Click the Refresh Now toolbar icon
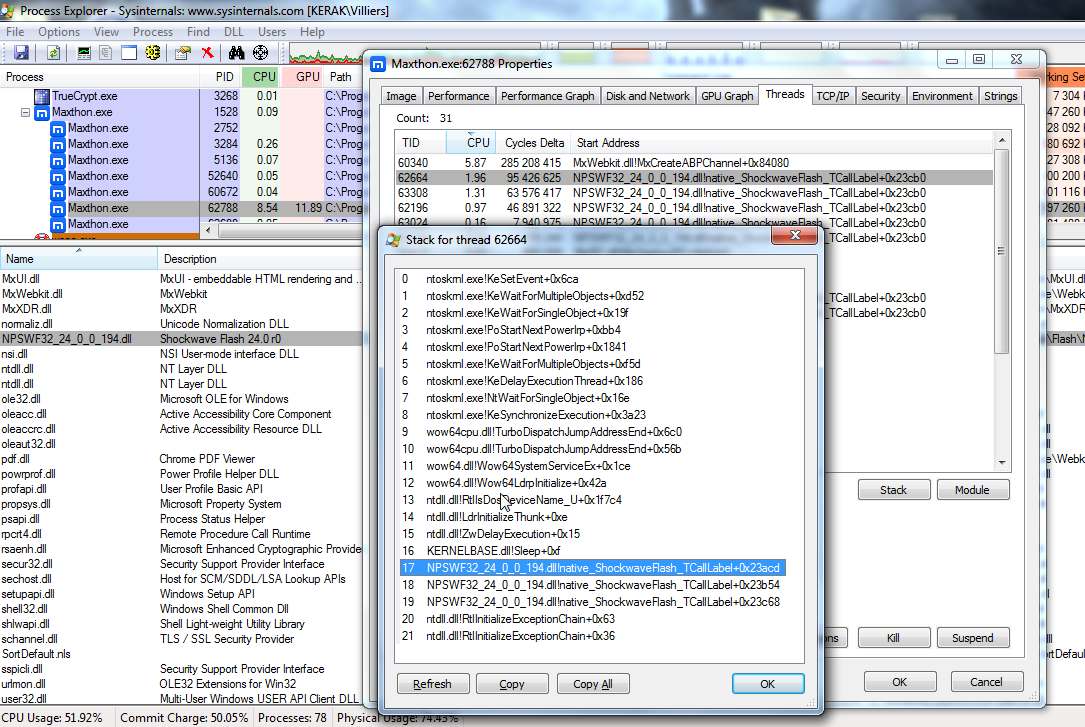The image size is (1085, 727). (54, 53)
